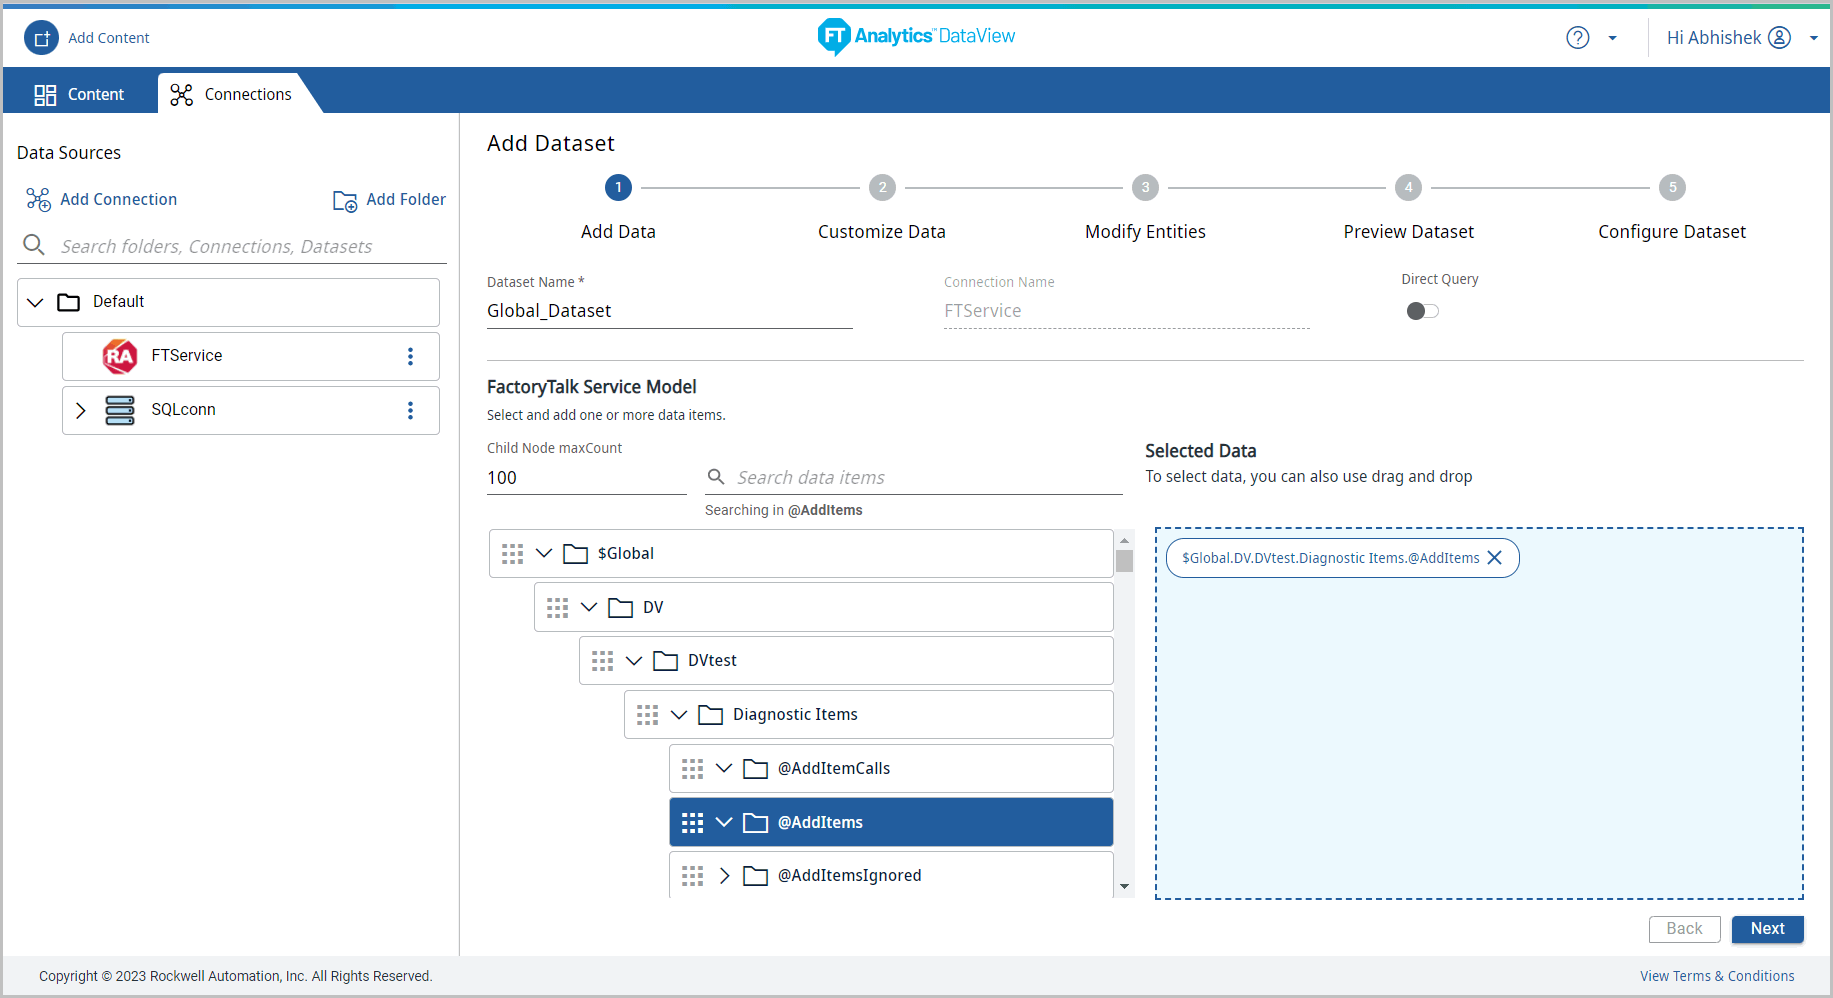1833x998 pixels.
Task: Open SQLconn three-dot options menu
Action: pos(410,410)
